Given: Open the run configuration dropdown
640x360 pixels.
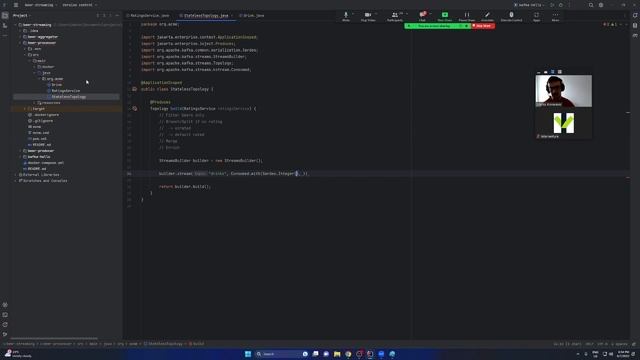Looking at the screenshot, I should [x=529, y=5].
